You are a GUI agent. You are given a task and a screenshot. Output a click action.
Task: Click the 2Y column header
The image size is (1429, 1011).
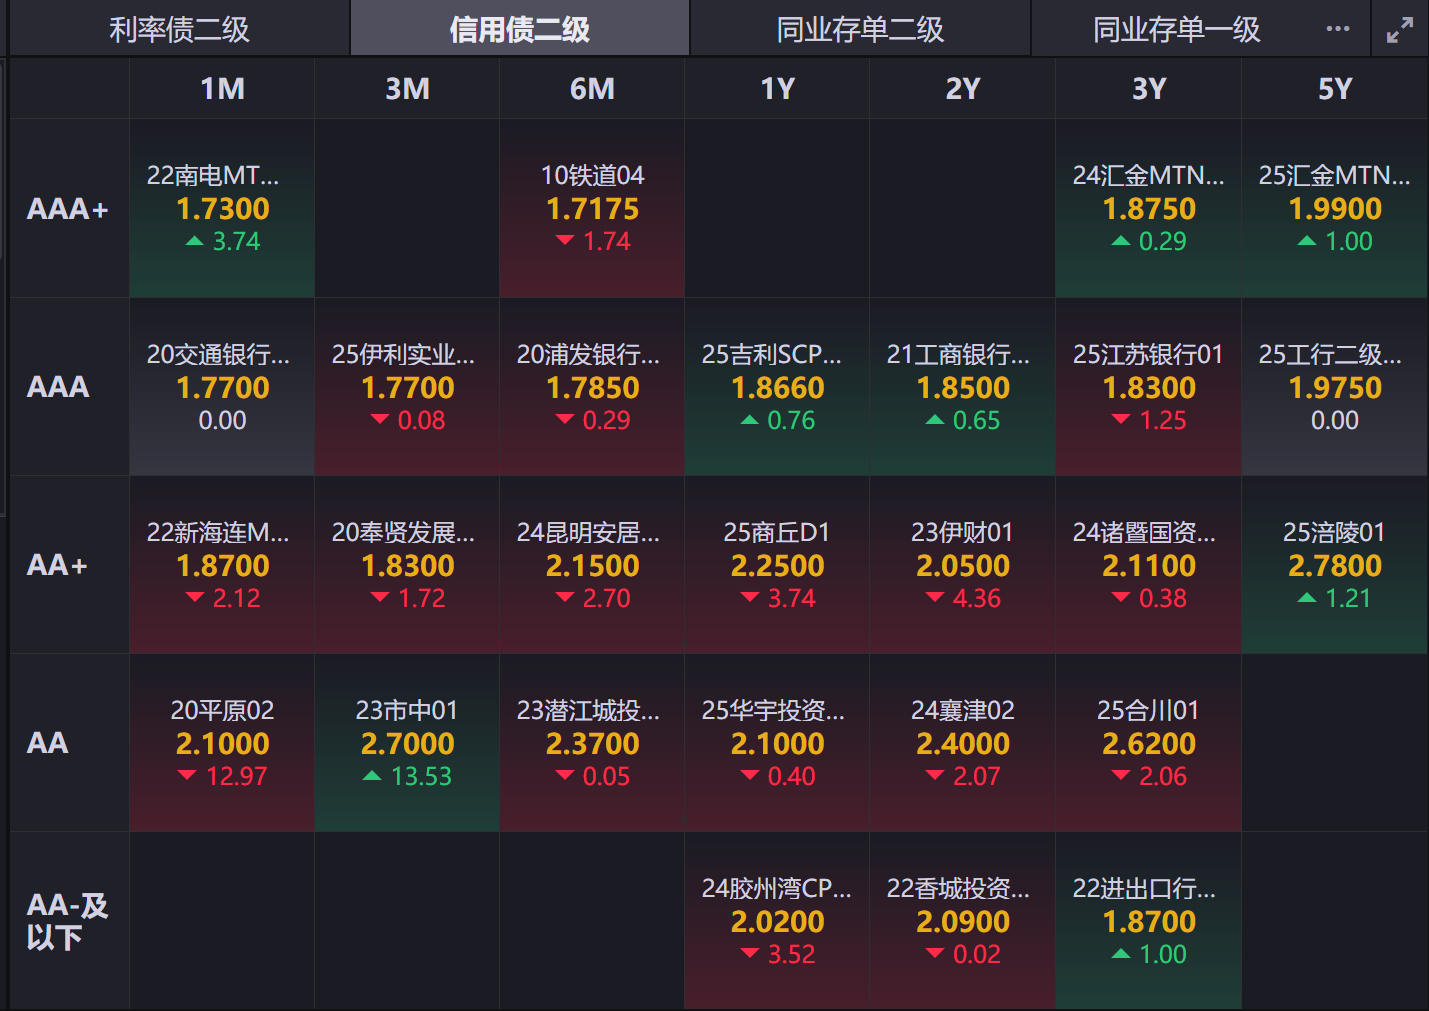962,89
